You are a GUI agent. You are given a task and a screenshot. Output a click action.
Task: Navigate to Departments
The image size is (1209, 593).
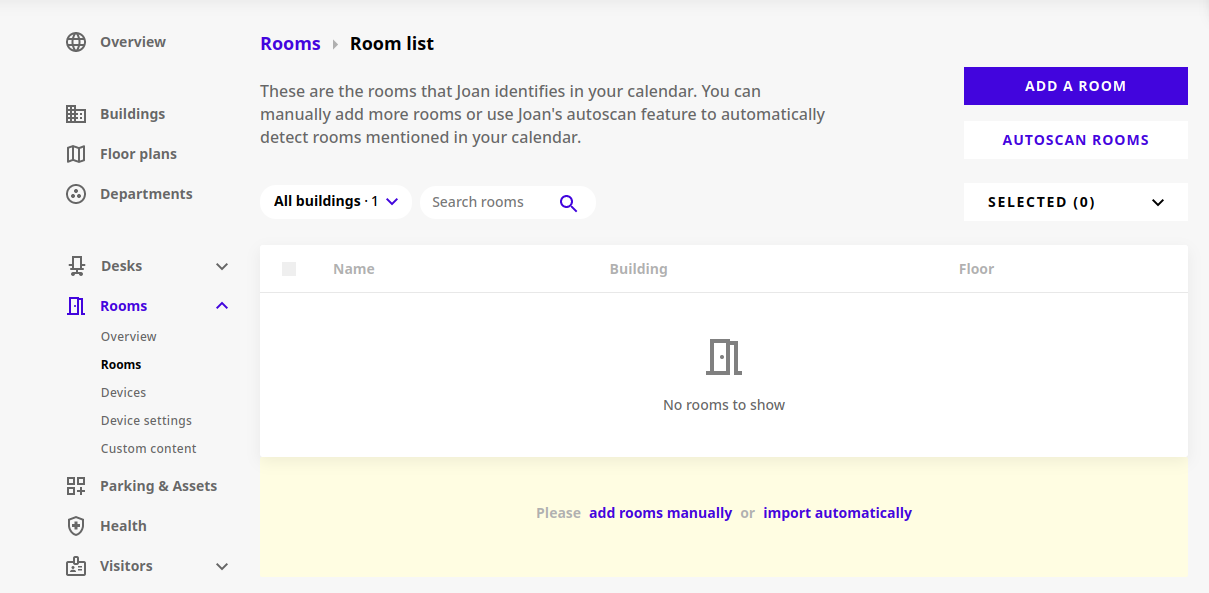[146, 194]
